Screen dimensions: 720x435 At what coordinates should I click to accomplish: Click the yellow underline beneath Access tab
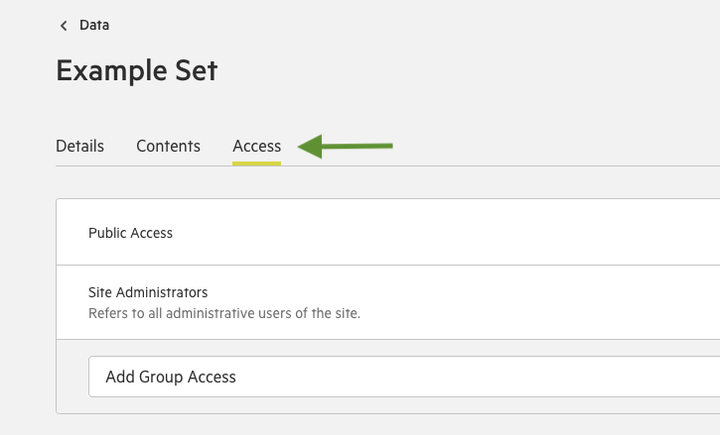coord(257,163)
